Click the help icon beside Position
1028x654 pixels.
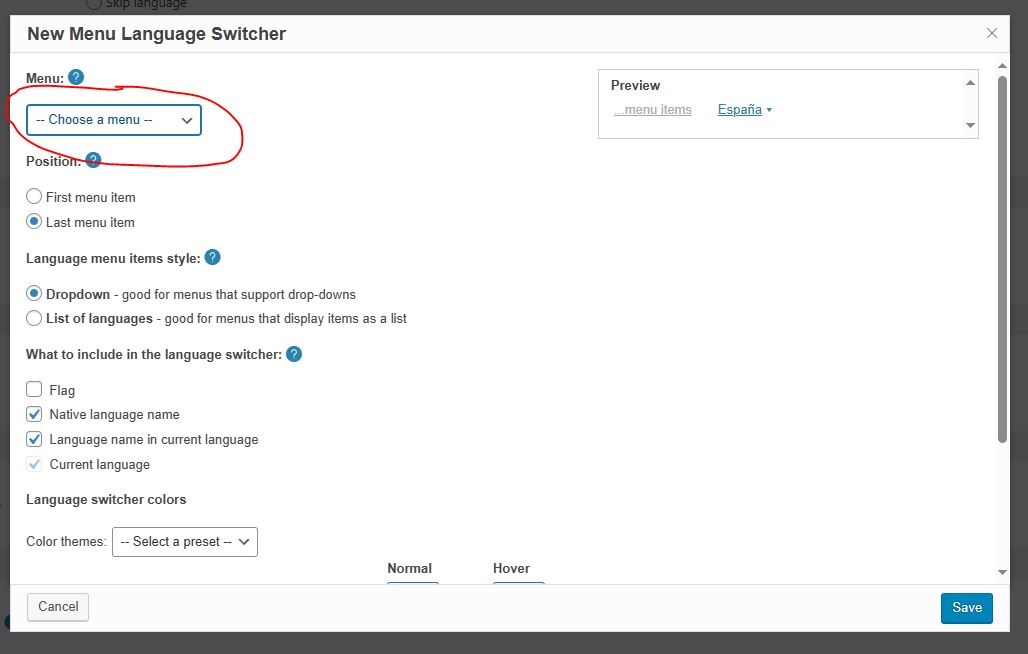[x=93, y=160]
